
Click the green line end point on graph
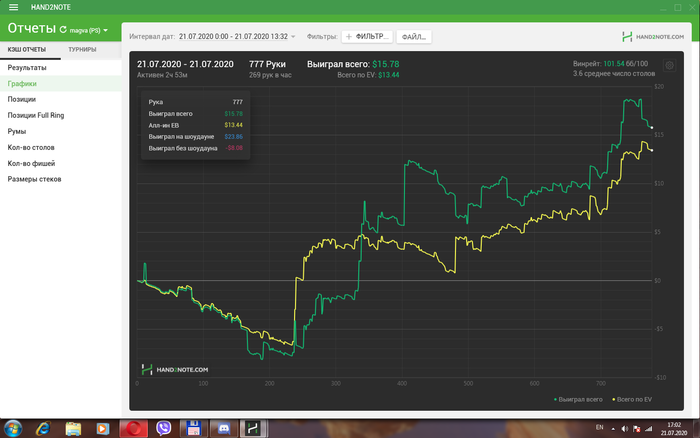[x=652, y=128]
